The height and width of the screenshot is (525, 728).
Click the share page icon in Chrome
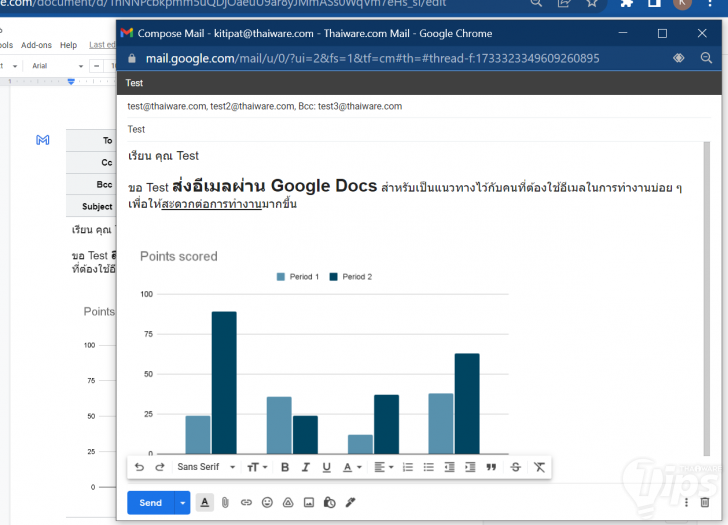pyautogui.click(x=564, y=3)
